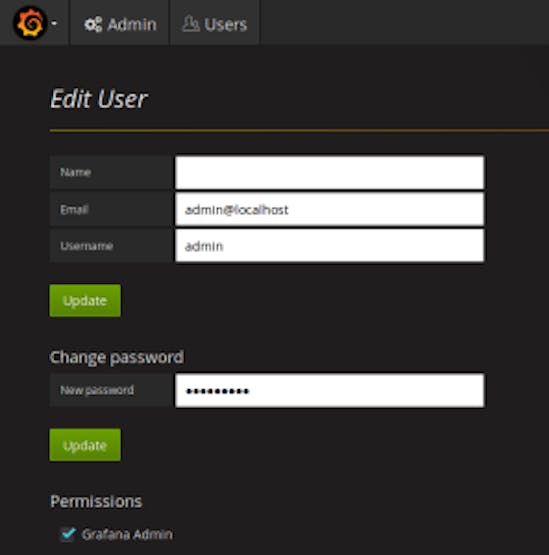Toggle the Grafana Admin checkbox
Screen dimensions: 549x555
68,534
